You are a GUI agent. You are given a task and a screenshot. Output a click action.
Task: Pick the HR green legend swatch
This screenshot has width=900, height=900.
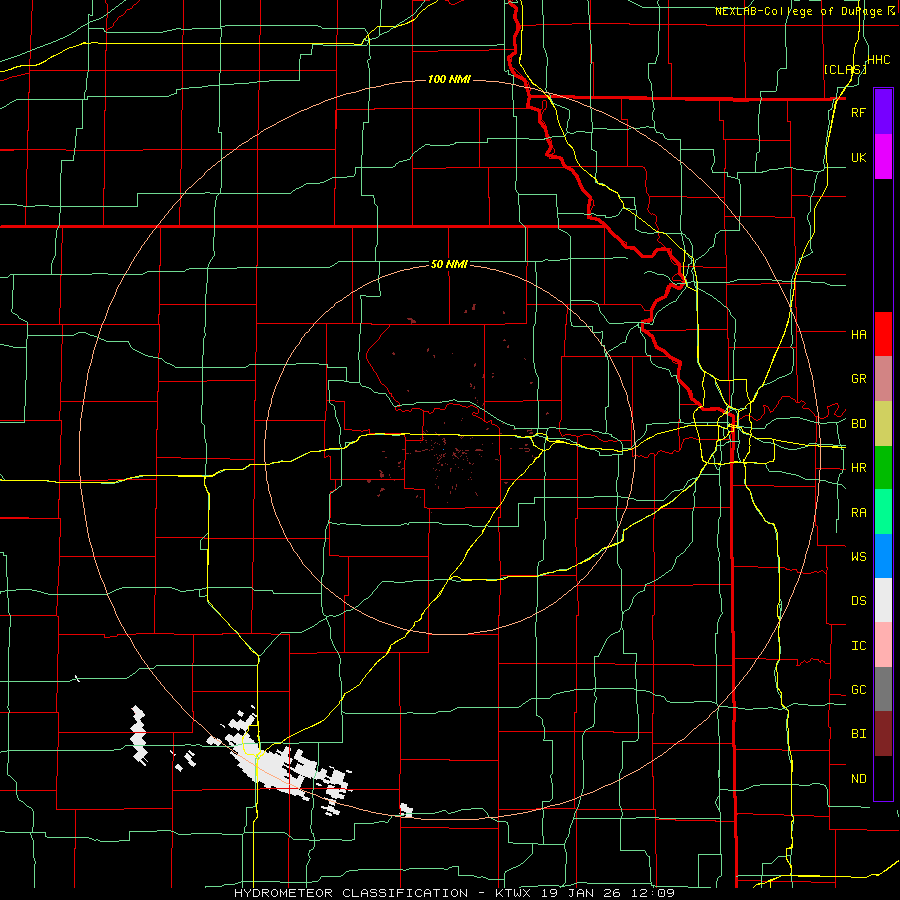coord(883,468)
